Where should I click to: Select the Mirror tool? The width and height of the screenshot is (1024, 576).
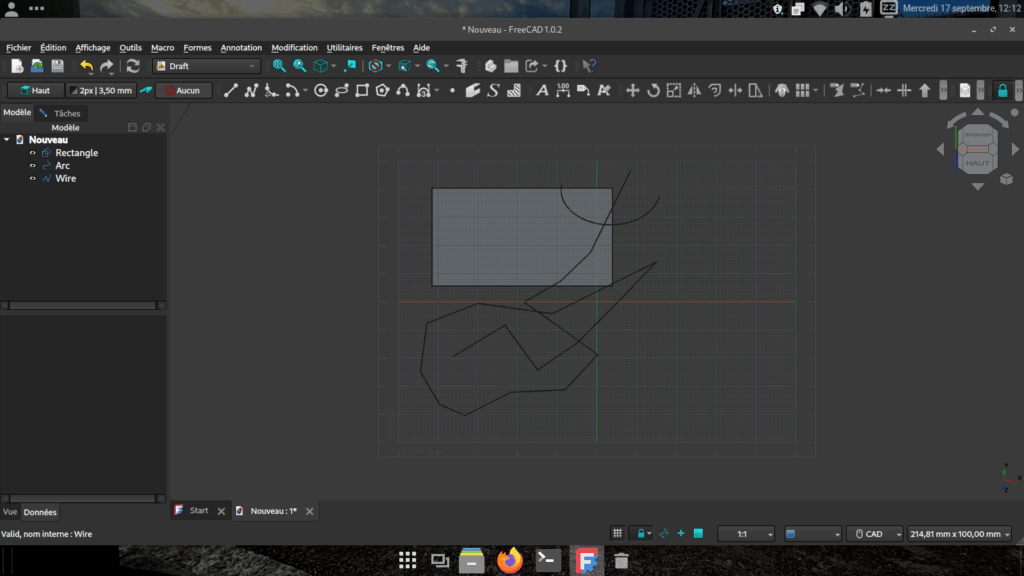(694, 91)
